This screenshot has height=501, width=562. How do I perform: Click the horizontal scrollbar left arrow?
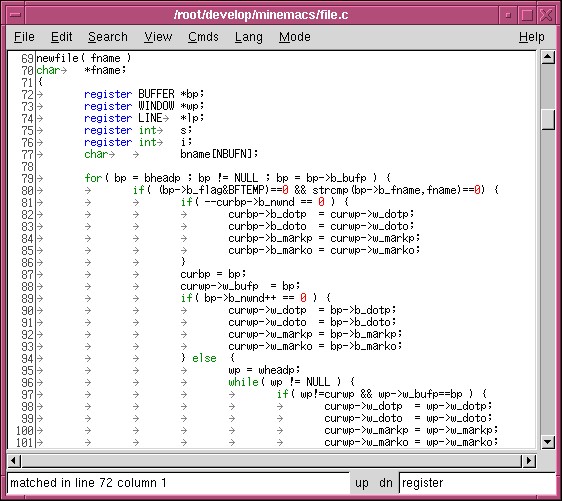pos(14,460)
